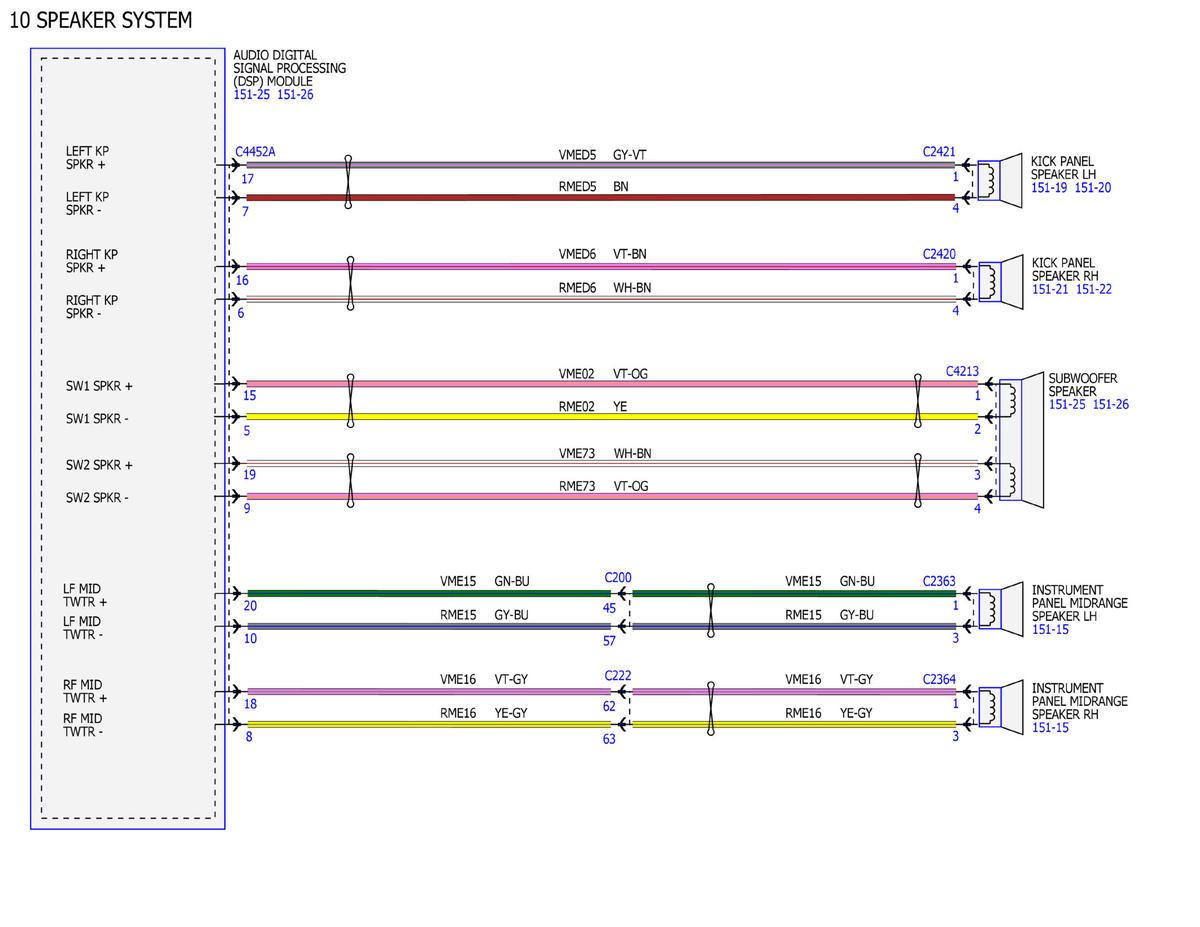1200x927 pixels.
Task: Follow the 151-20 link beside Kick Panel Speaker LH
Action: tap(1093, 187)
